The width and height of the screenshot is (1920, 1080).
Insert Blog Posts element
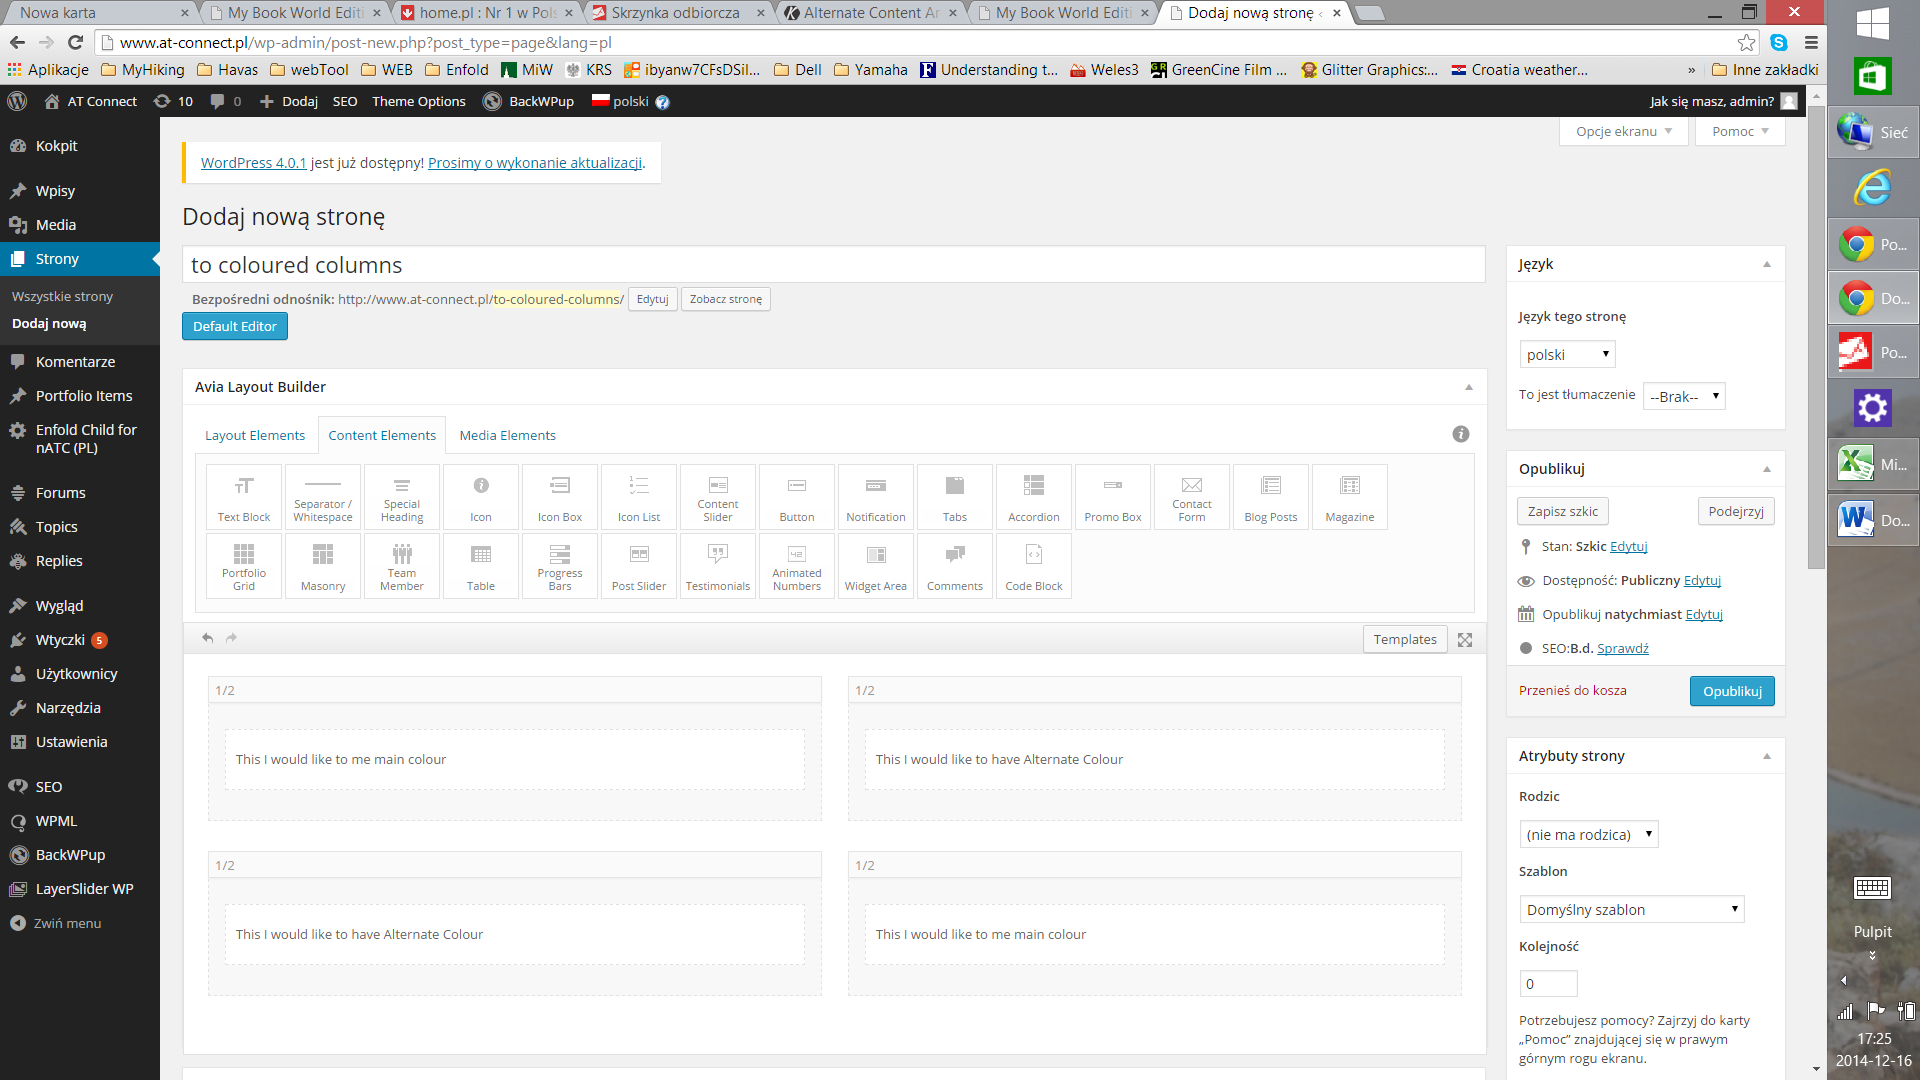click(x=1271, y=497)
